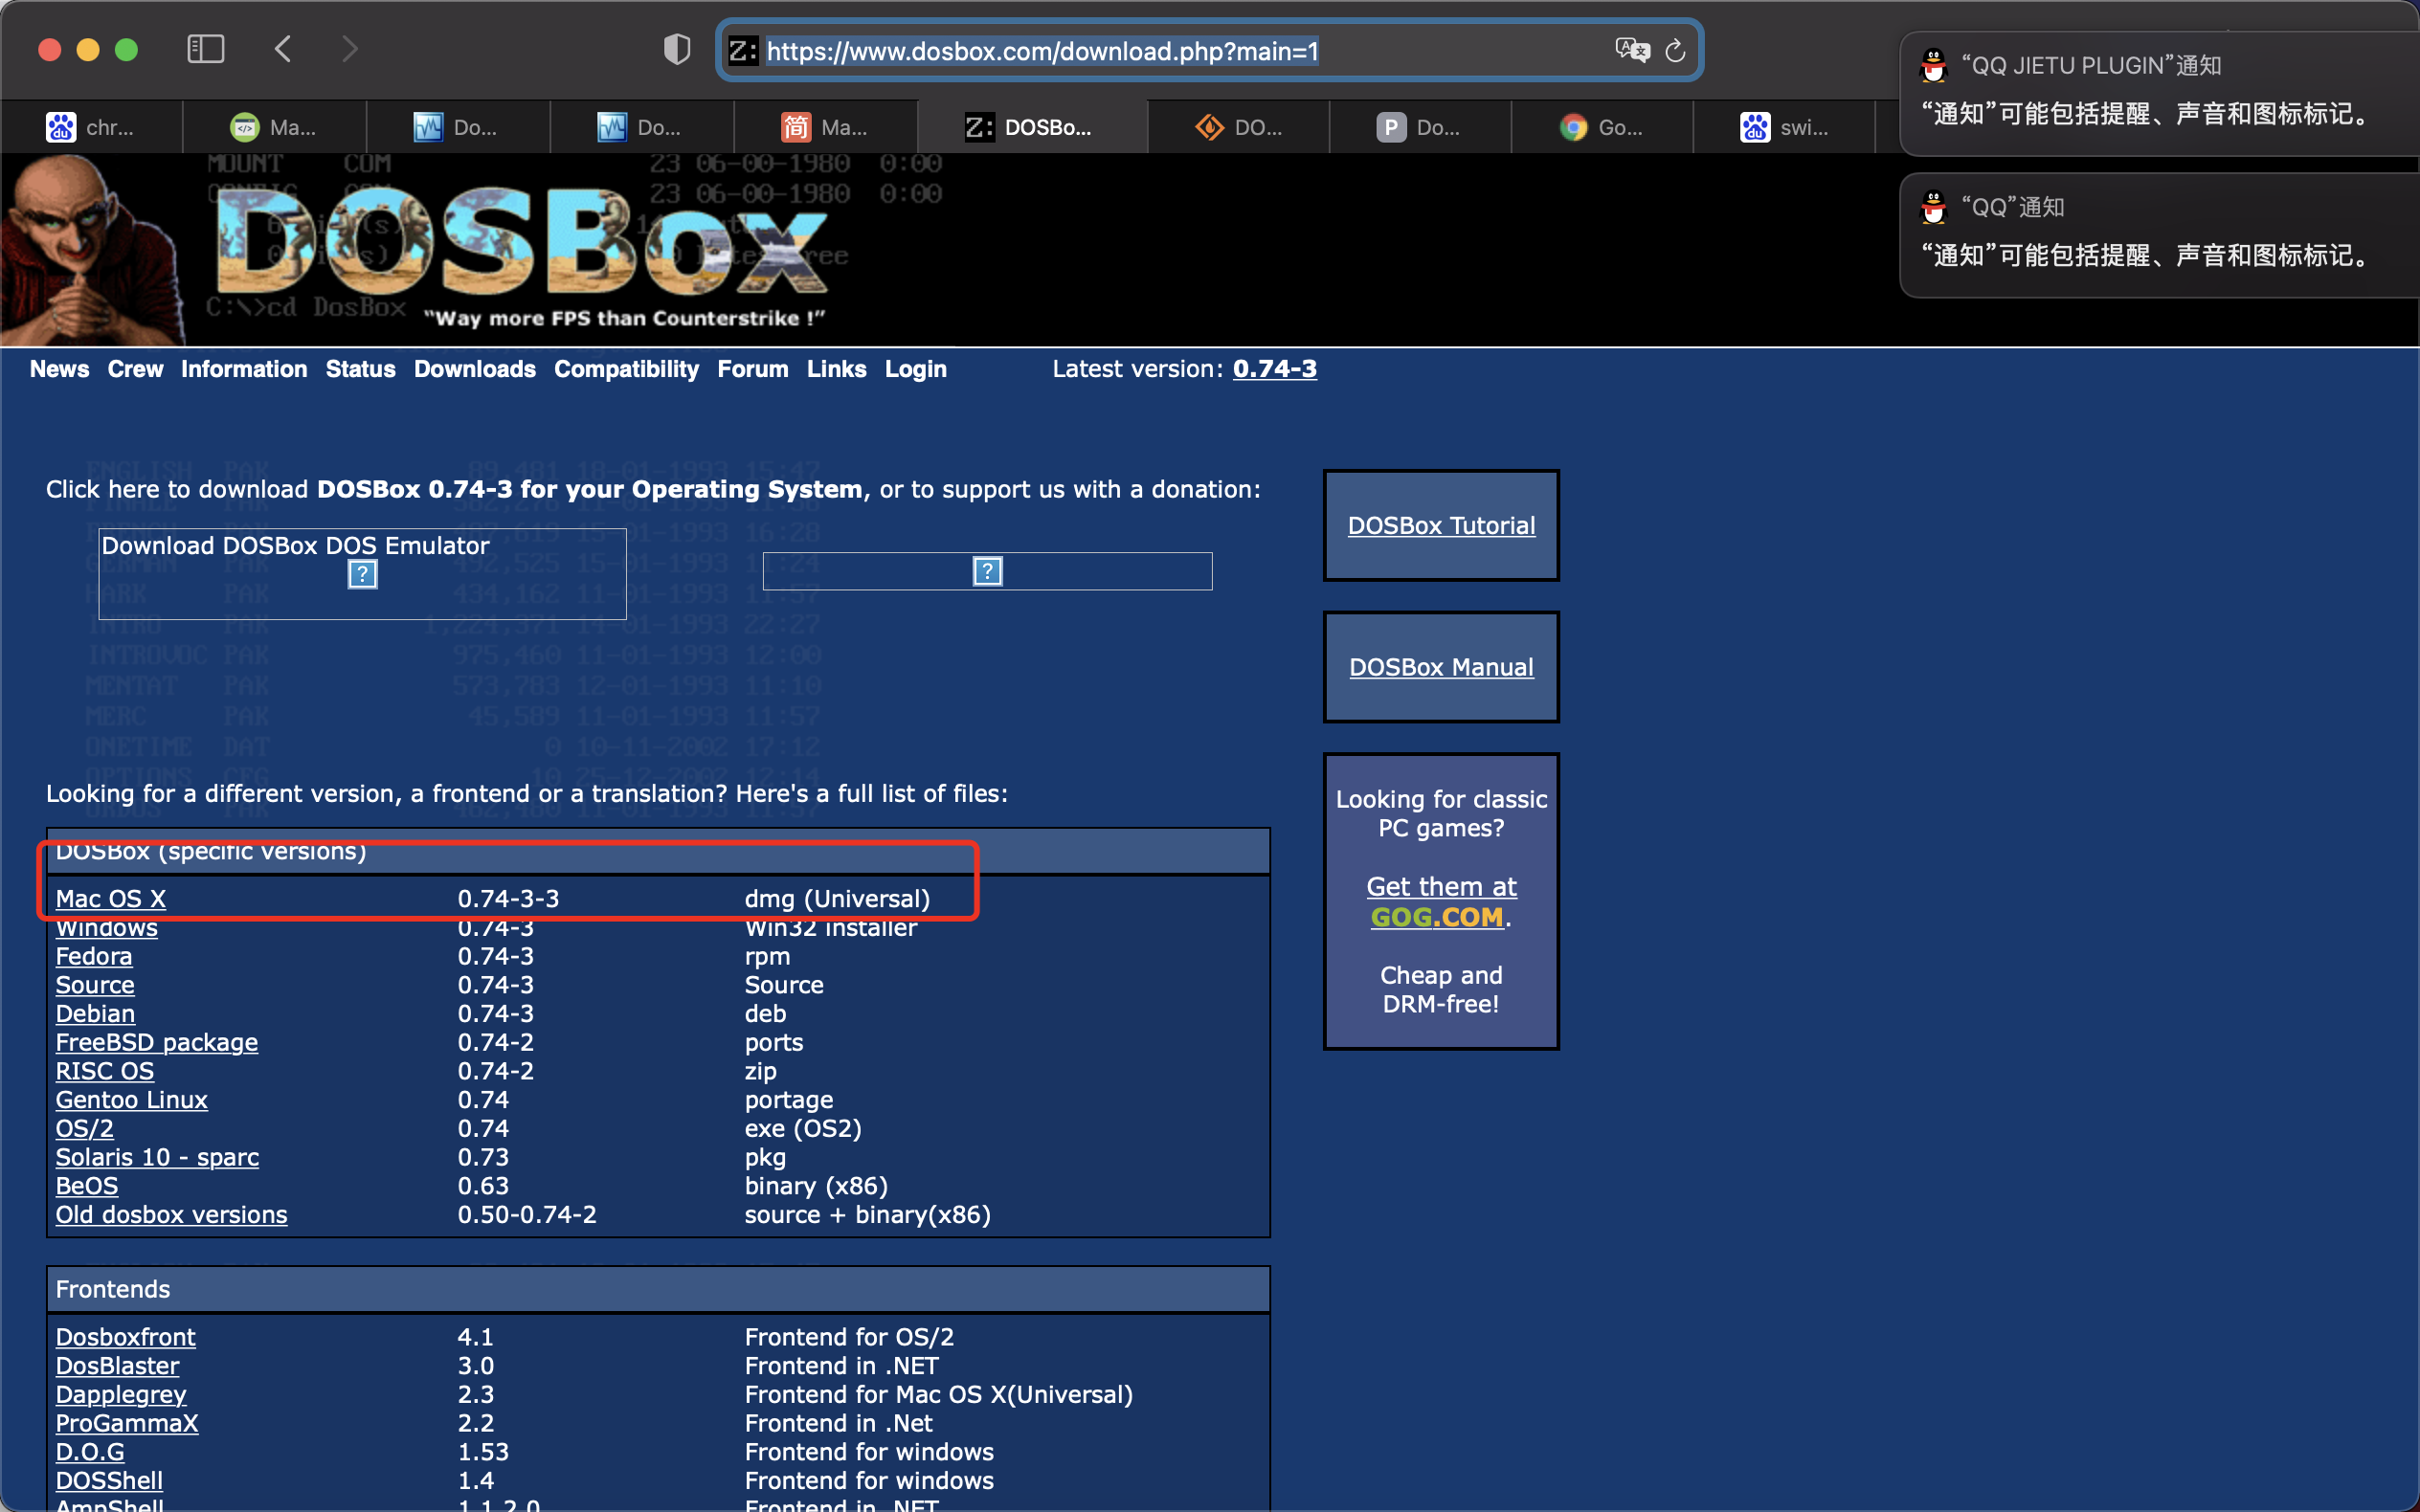Viewport: 2420px width, 1512px height.
Task: Open the latest version 0.74-3 link
Action: (1274, 369)
